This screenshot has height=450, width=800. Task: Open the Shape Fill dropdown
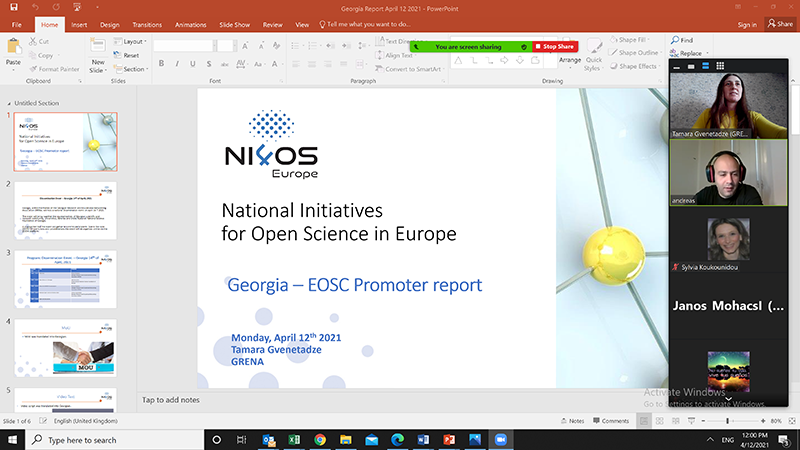pyautogui.click(x=630, y=39)
